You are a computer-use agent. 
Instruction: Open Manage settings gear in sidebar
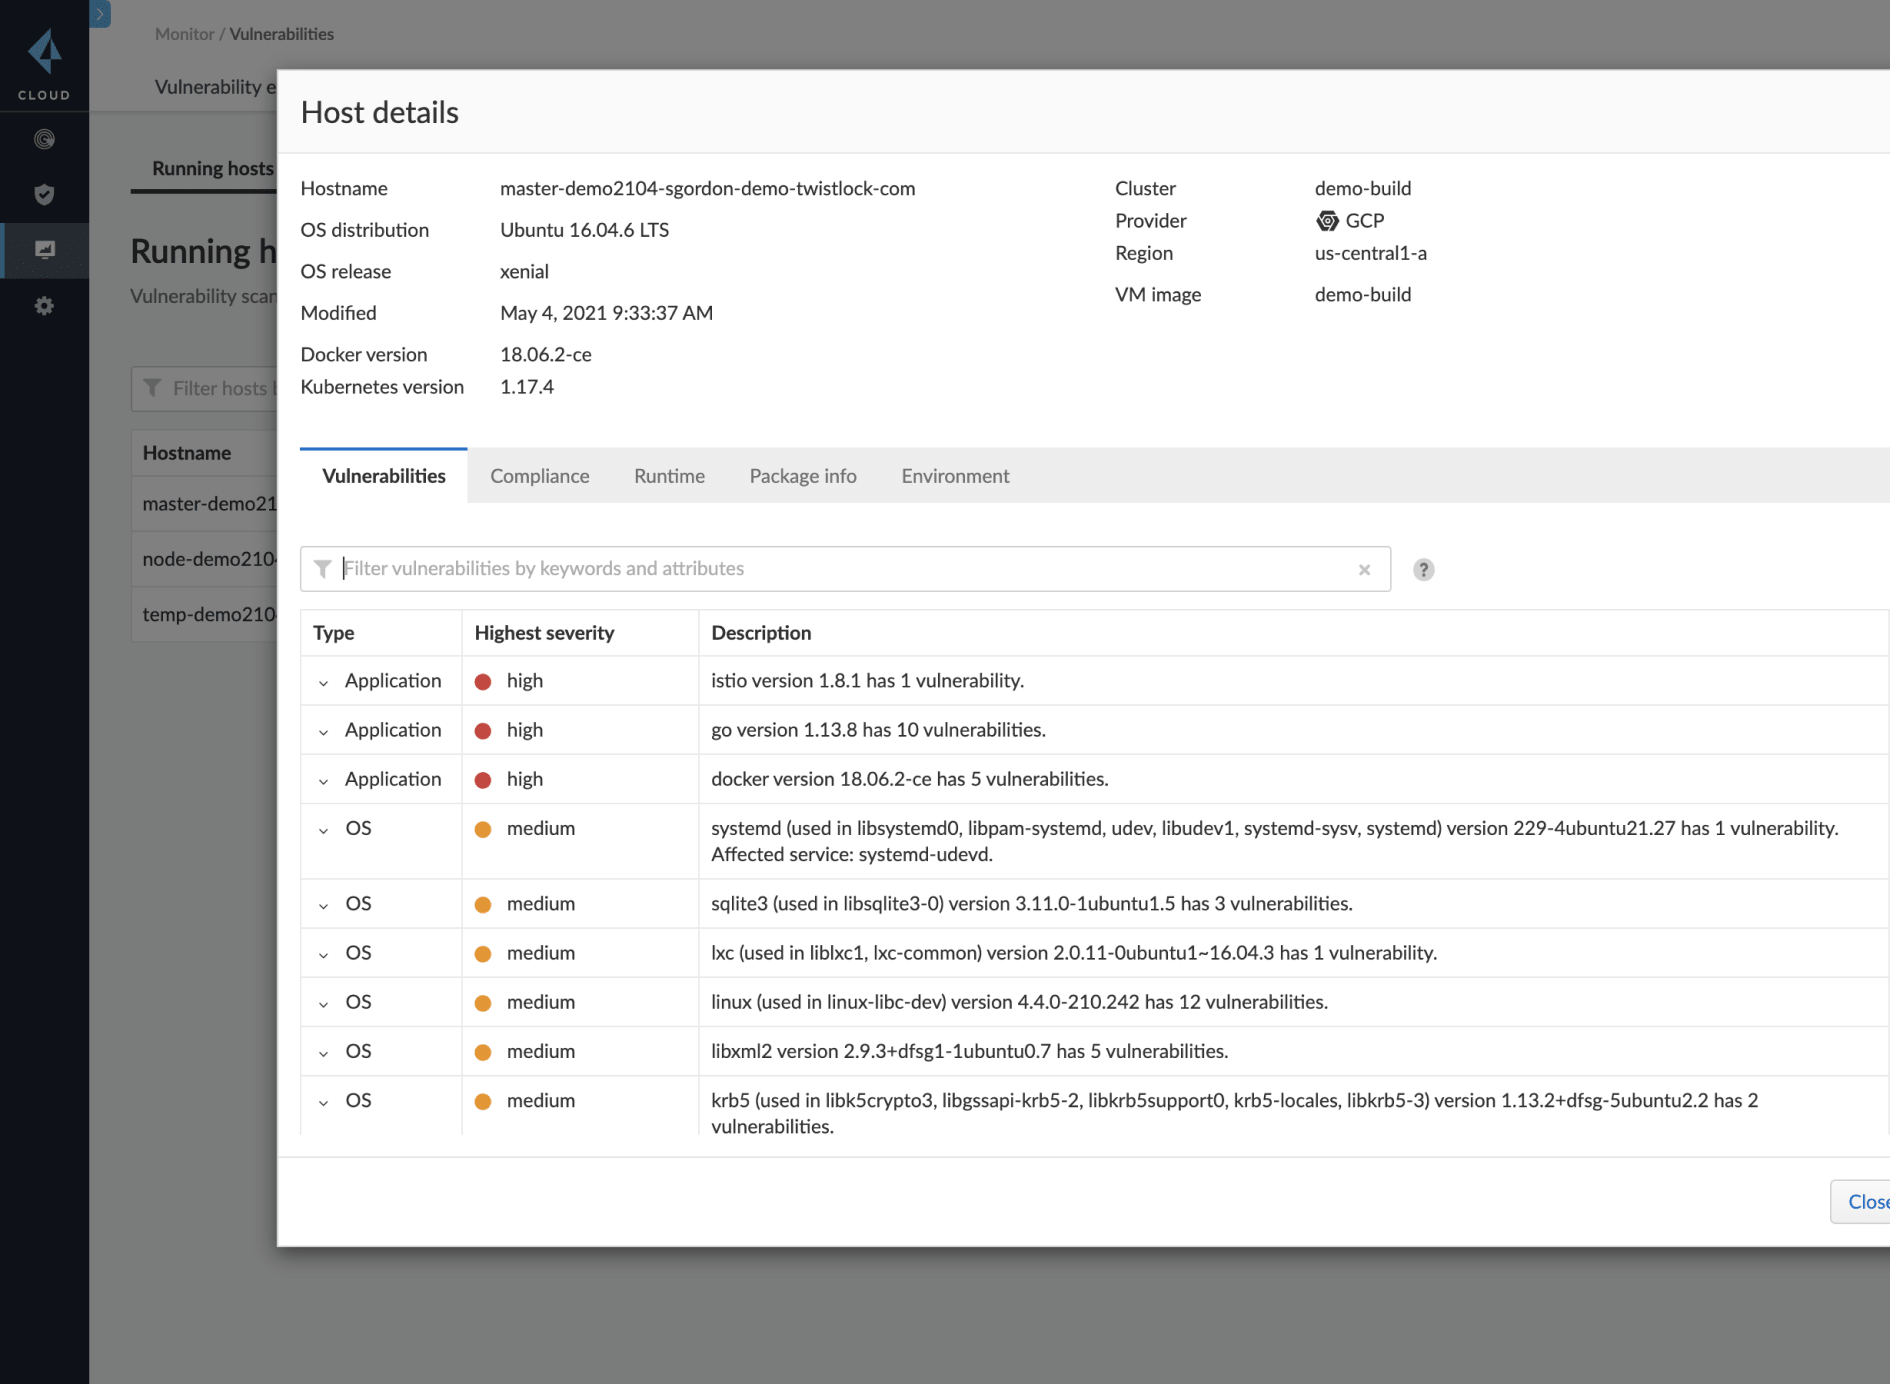tap(44, 305)
